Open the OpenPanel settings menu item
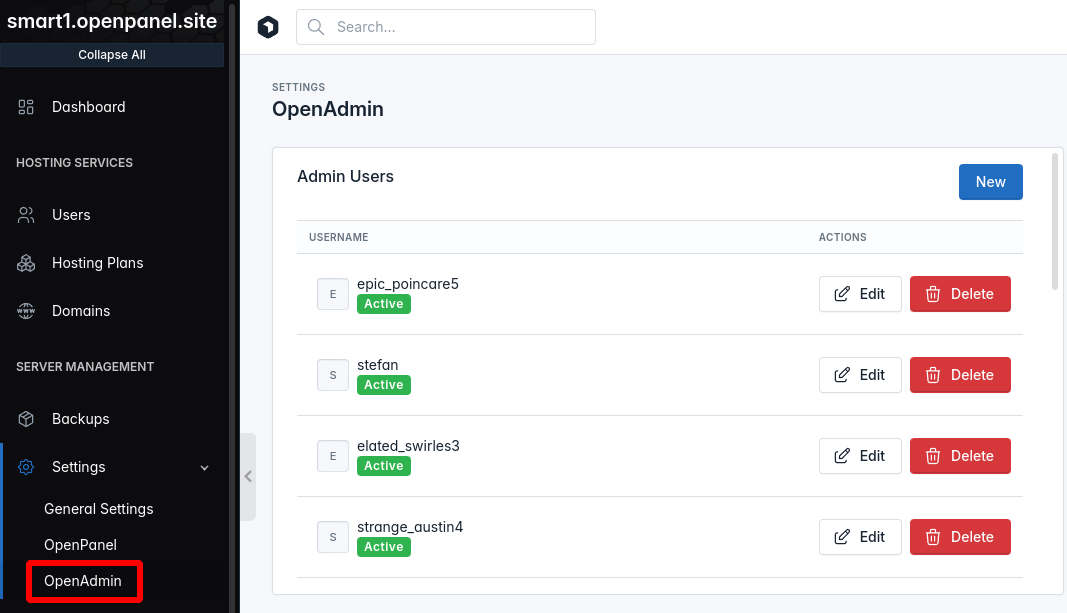 pyautogui.click(x=80, y=545)
